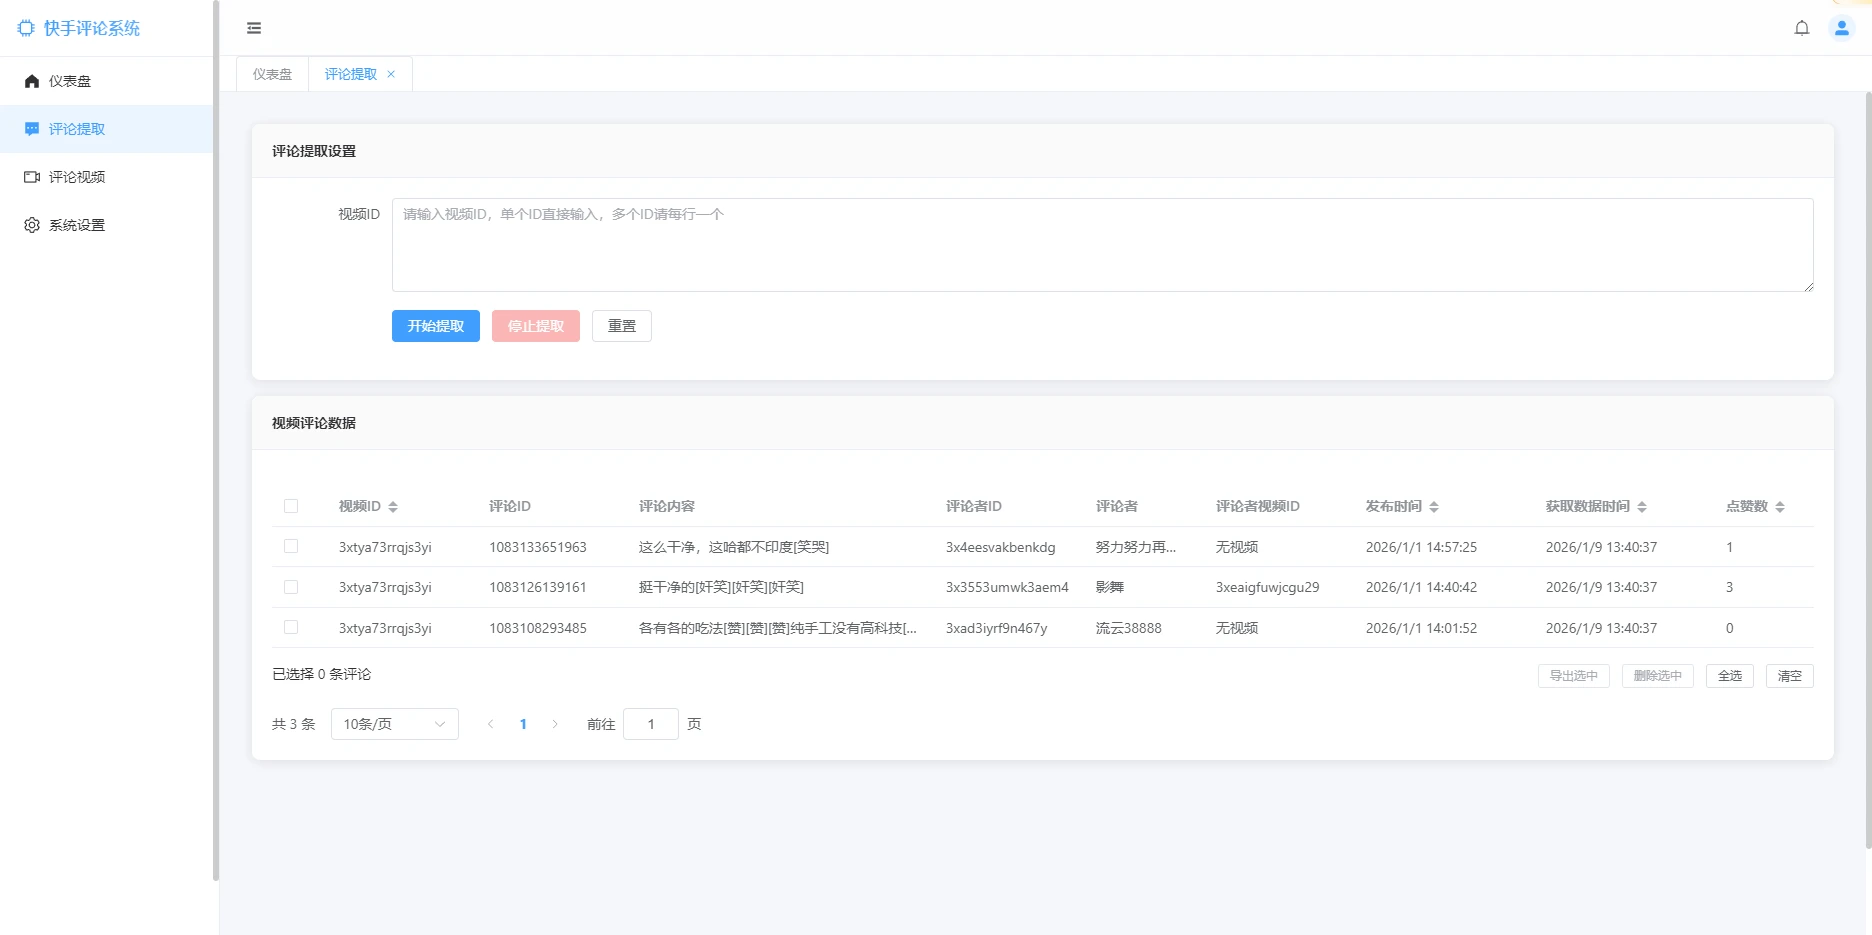
Task: Close the 评论提取 tab
Action: (391, 73)
